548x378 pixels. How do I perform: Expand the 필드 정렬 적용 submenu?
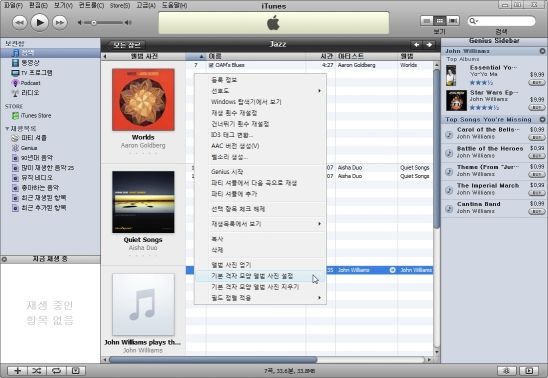tap(319, 298)
